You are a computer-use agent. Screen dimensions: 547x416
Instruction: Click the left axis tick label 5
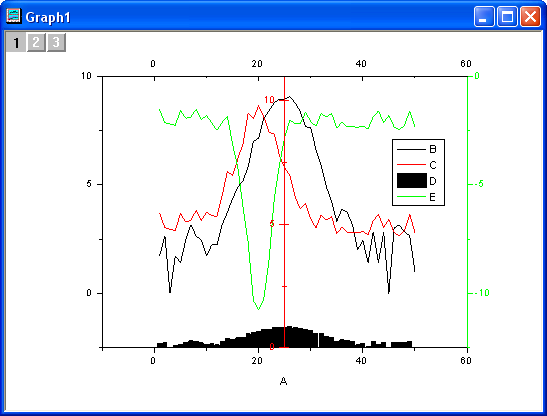coord(89,184)
